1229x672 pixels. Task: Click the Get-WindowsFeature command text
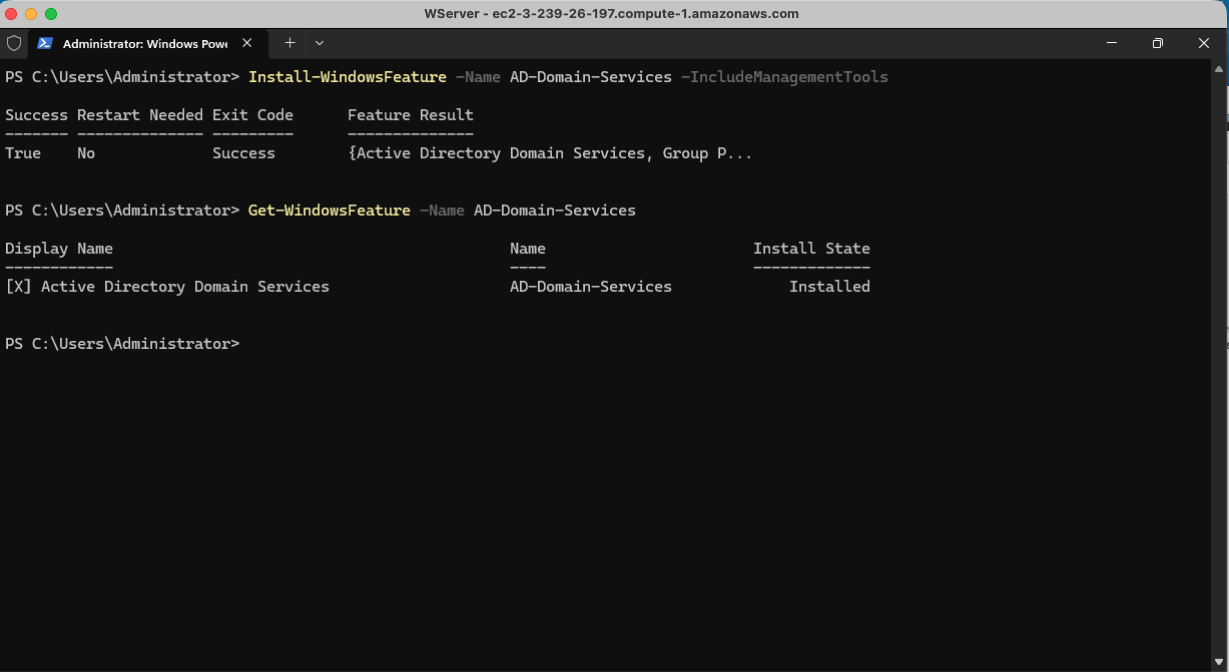[329, 210]
